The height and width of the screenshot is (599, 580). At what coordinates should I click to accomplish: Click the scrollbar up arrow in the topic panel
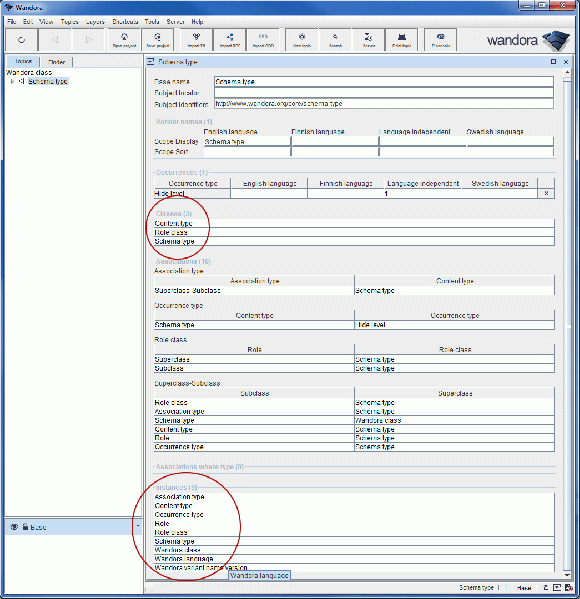567,72
